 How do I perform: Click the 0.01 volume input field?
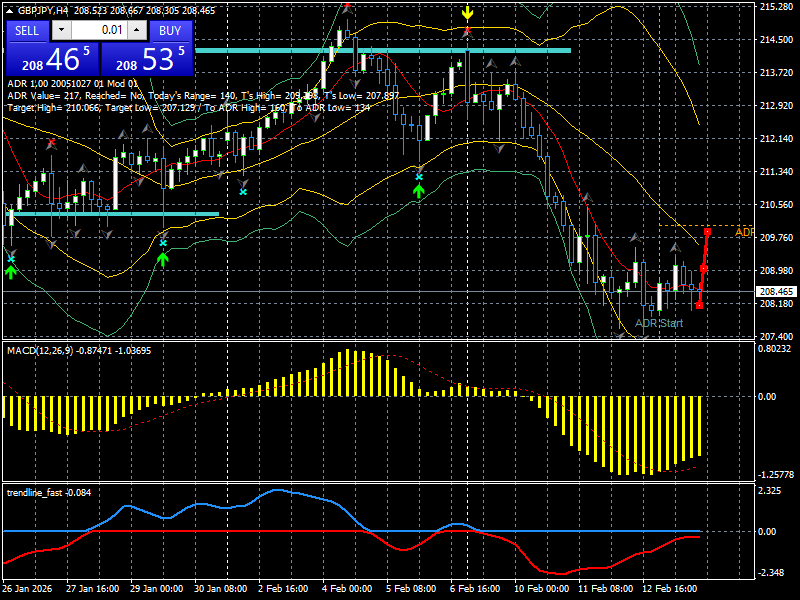click(99, 30)
